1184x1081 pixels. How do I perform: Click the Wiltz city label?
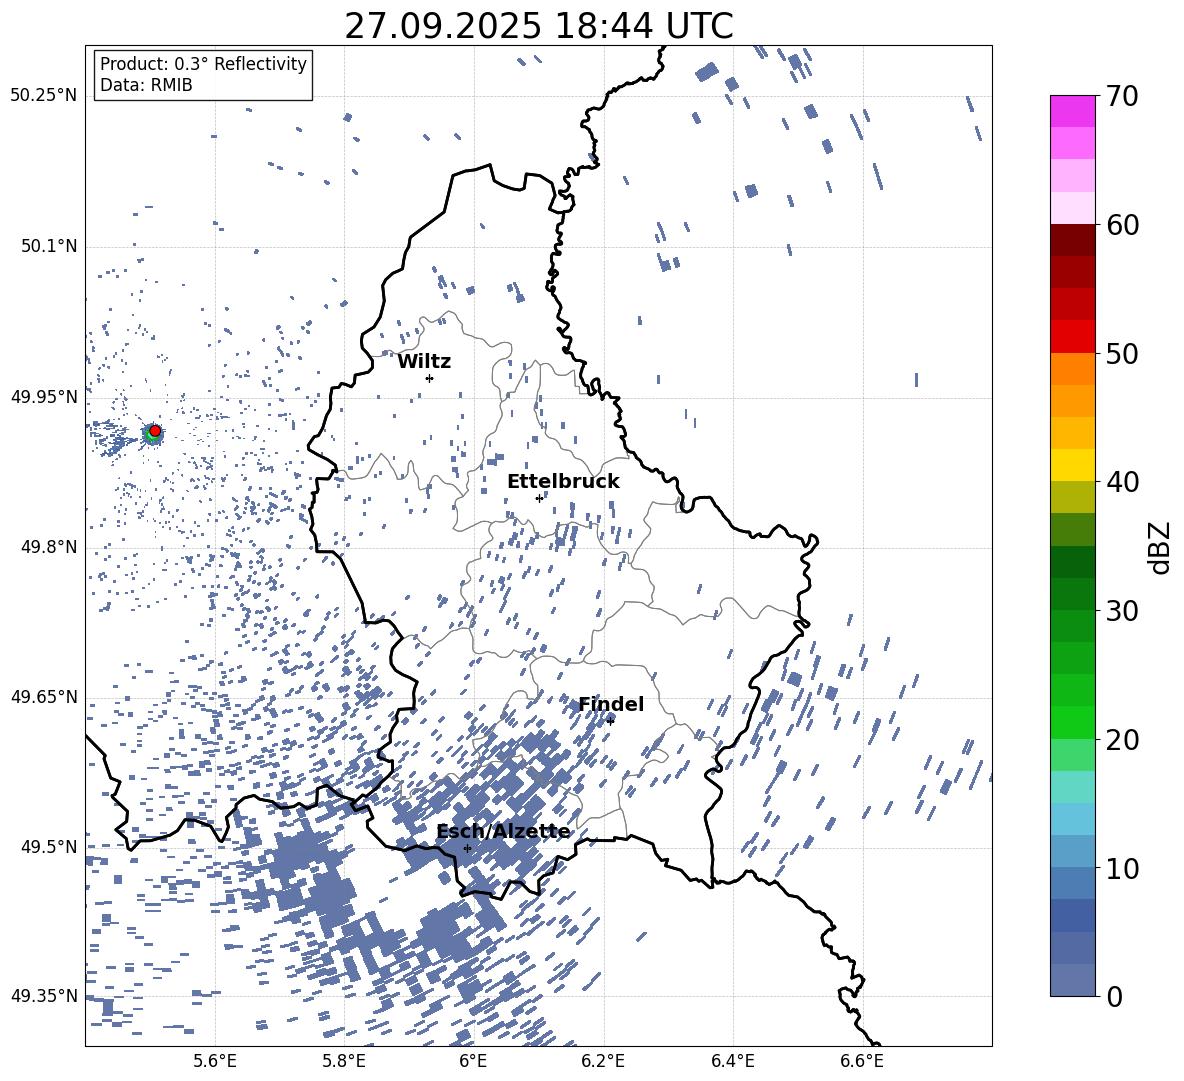[x=424, y=362]
